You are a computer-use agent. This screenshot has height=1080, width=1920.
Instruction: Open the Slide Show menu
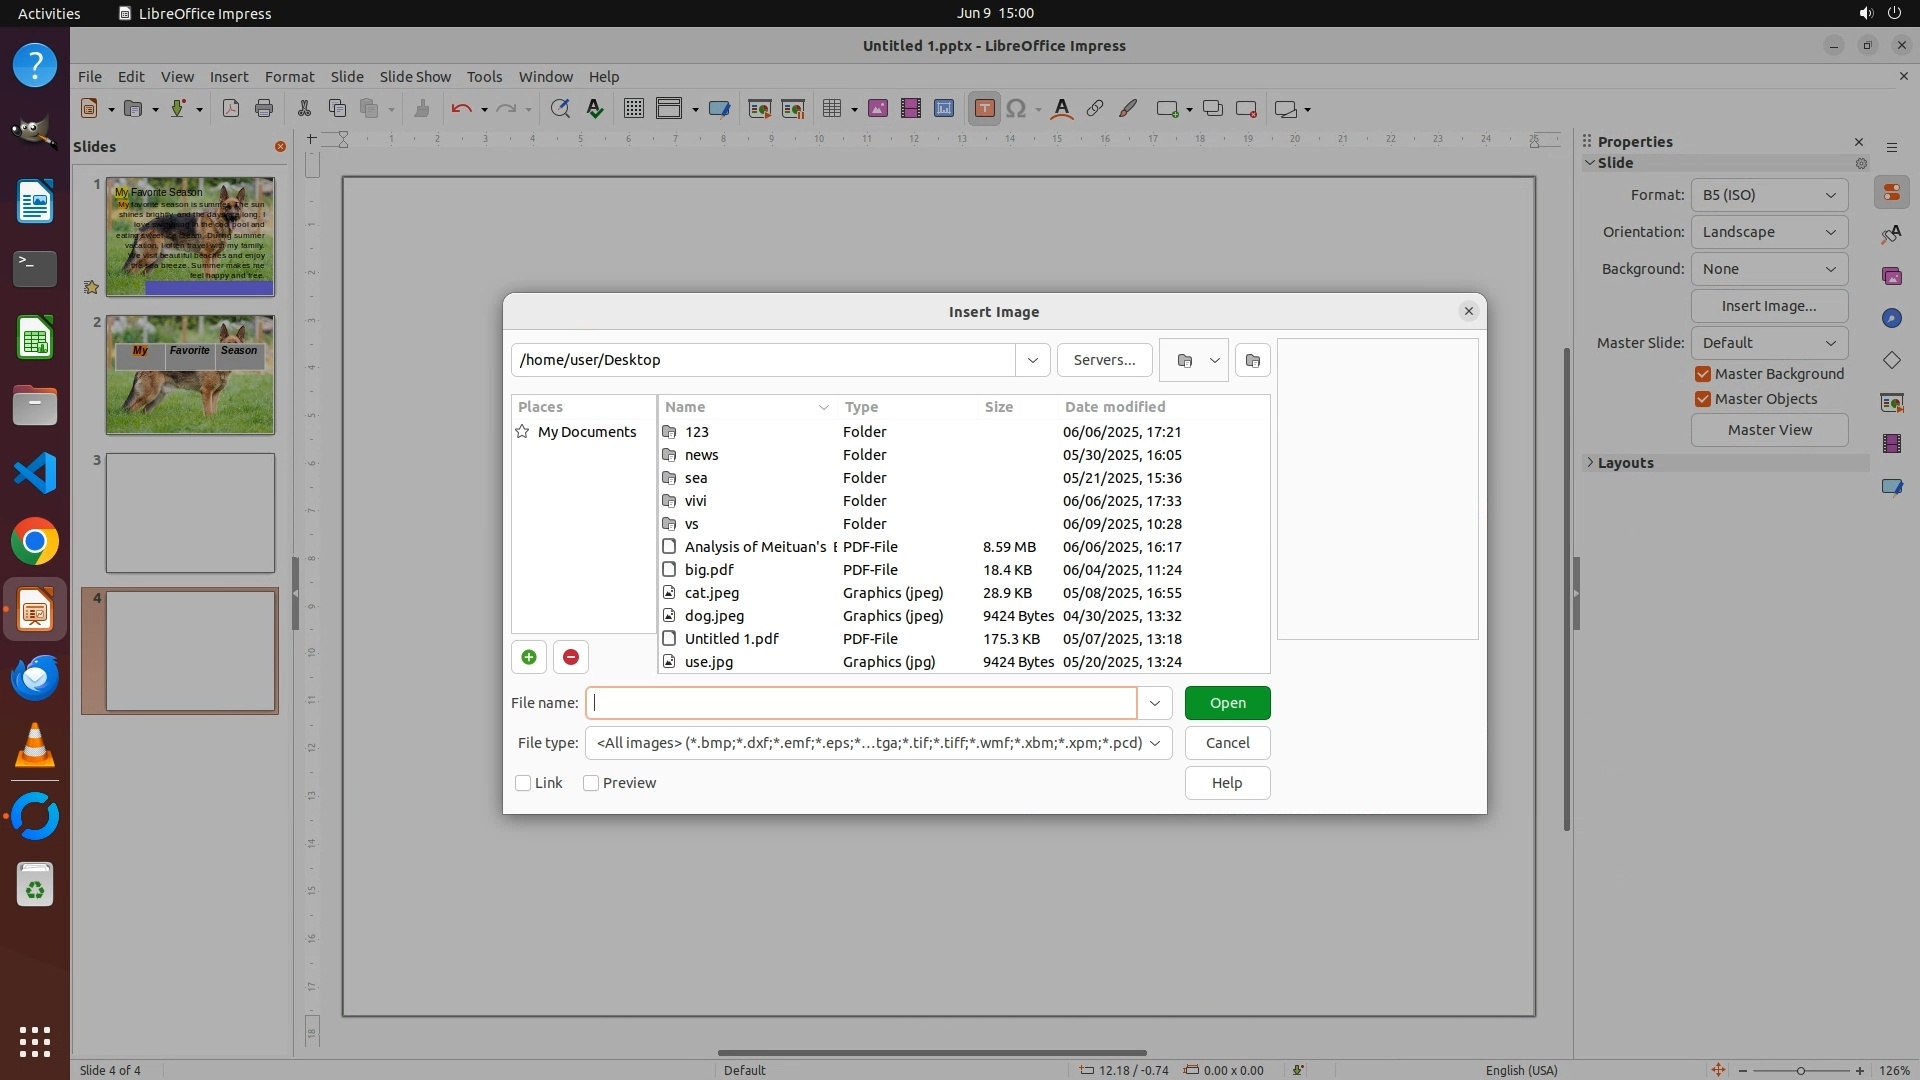(415, 77)
